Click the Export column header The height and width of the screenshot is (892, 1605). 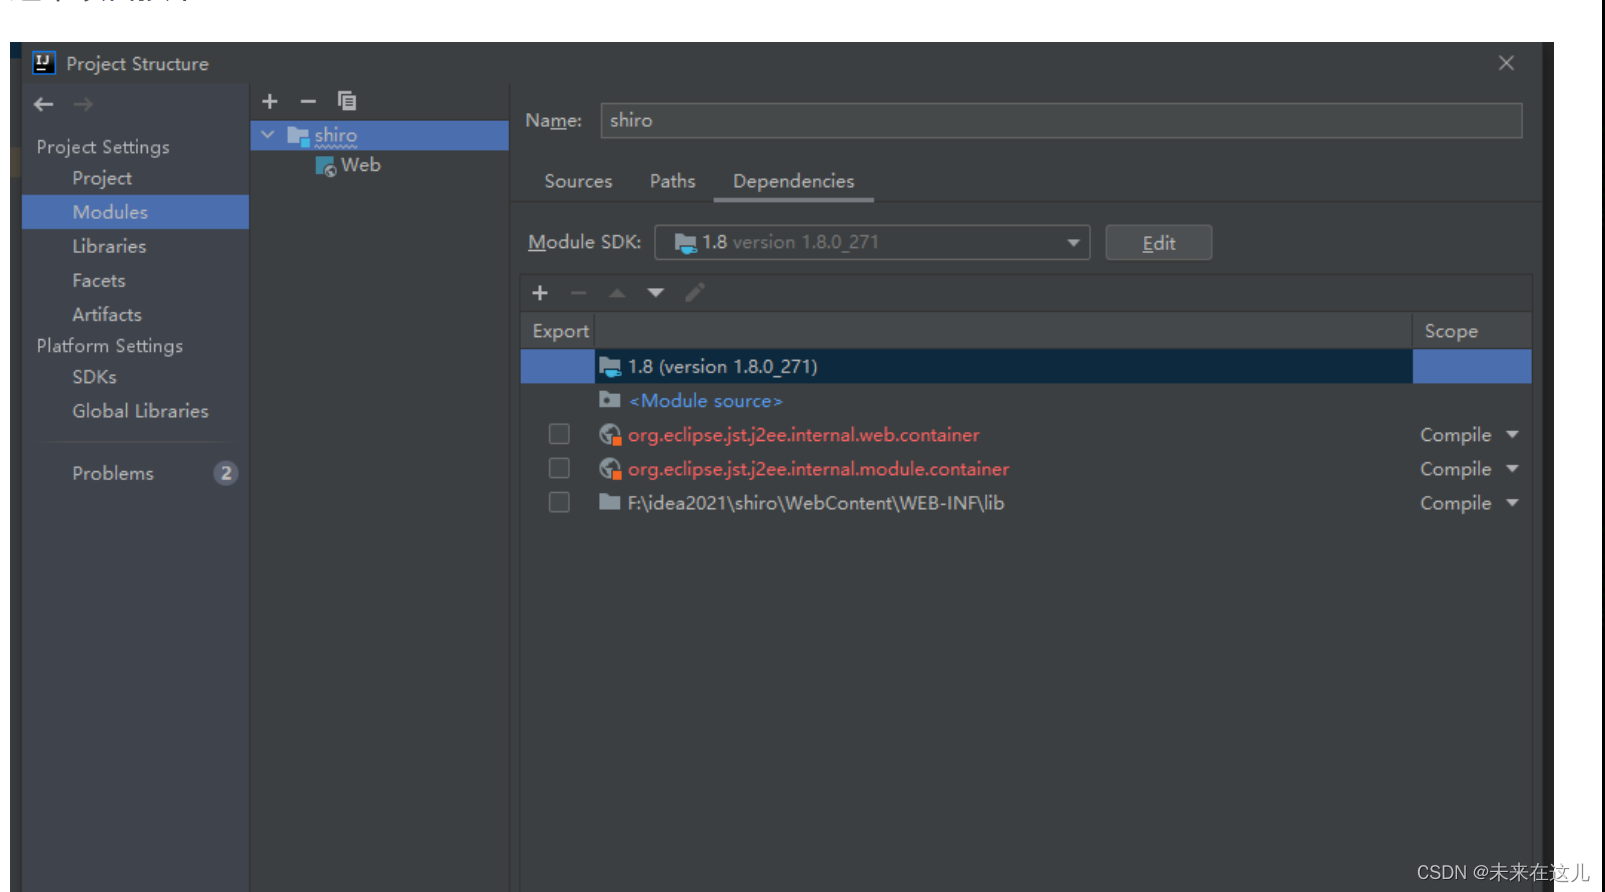pos(560,331)
